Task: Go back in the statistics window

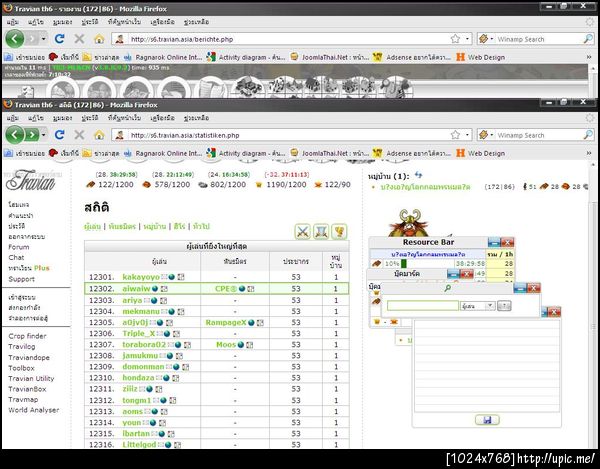Action: [15, 135]
